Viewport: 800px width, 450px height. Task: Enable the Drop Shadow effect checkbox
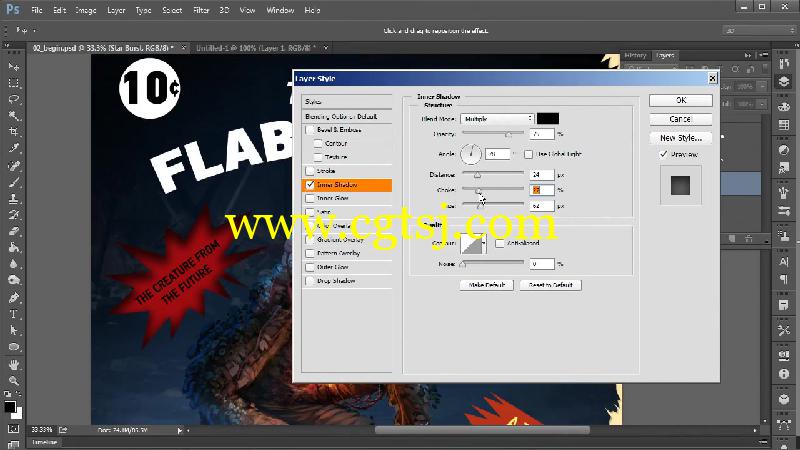(x=310, y=281)
